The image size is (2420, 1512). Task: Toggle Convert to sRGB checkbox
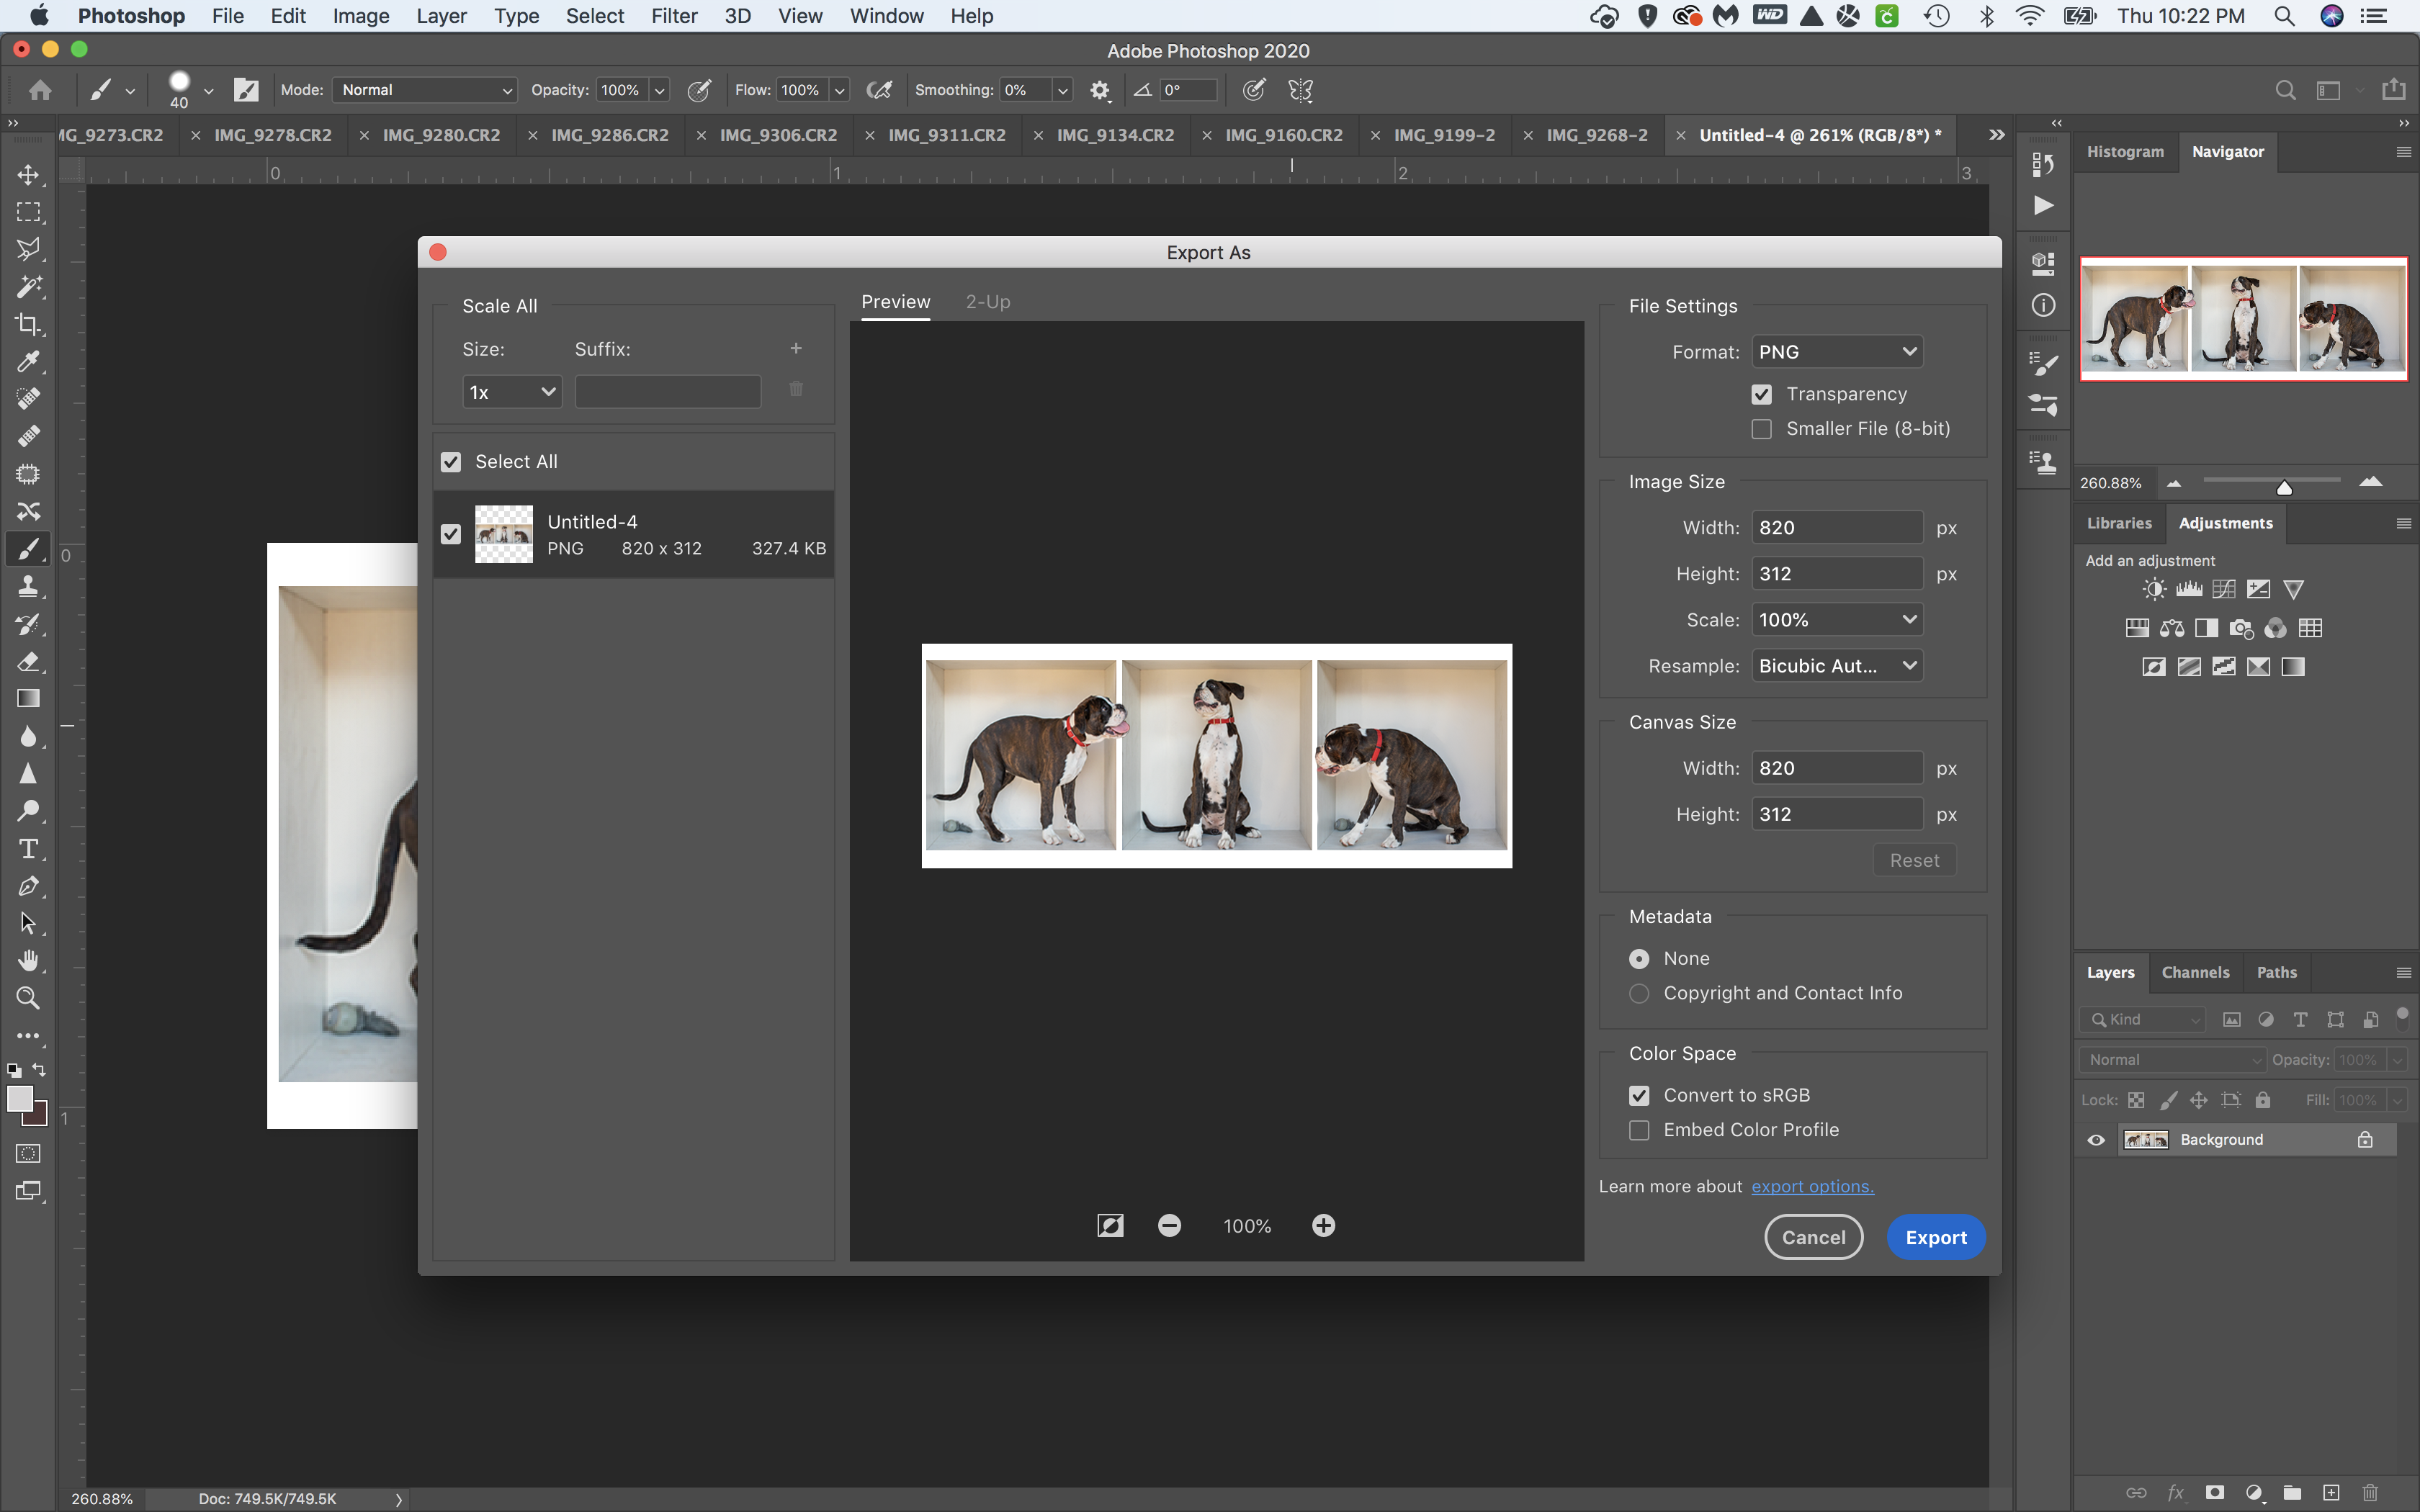1639,1094
